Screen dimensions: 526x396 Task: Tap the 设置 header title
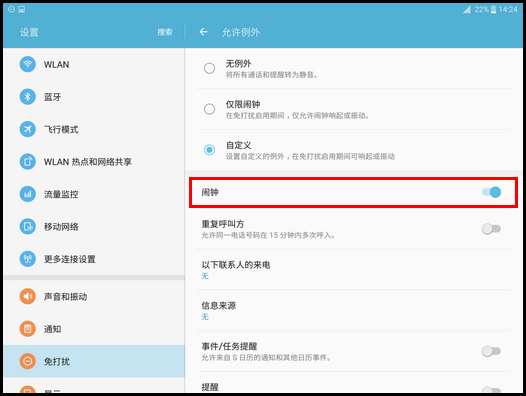coord(29,32)
